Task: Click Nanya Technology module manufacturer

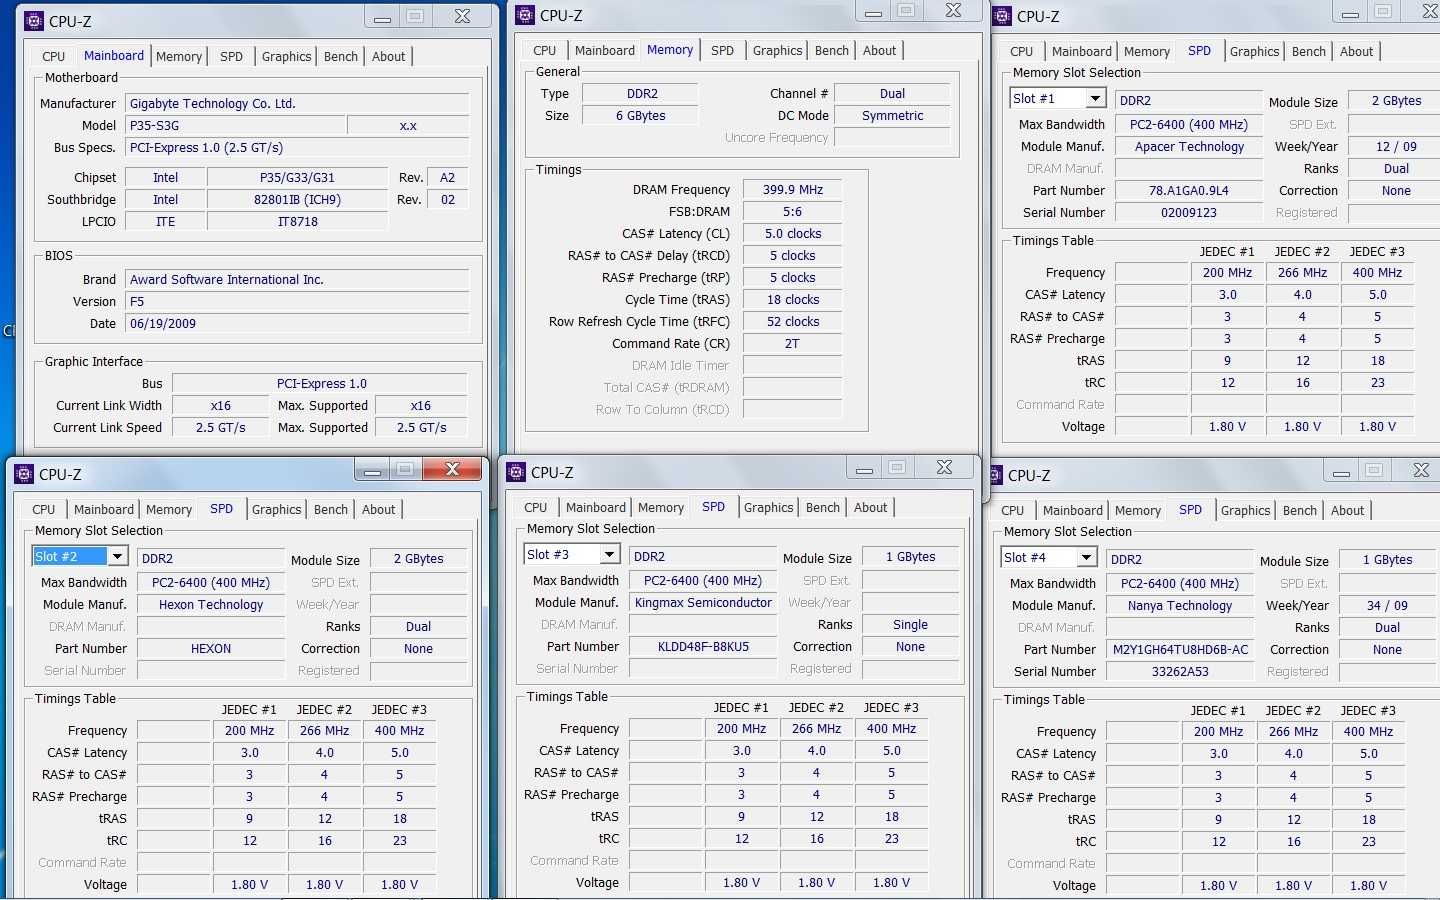Action: click(1180, 605)
